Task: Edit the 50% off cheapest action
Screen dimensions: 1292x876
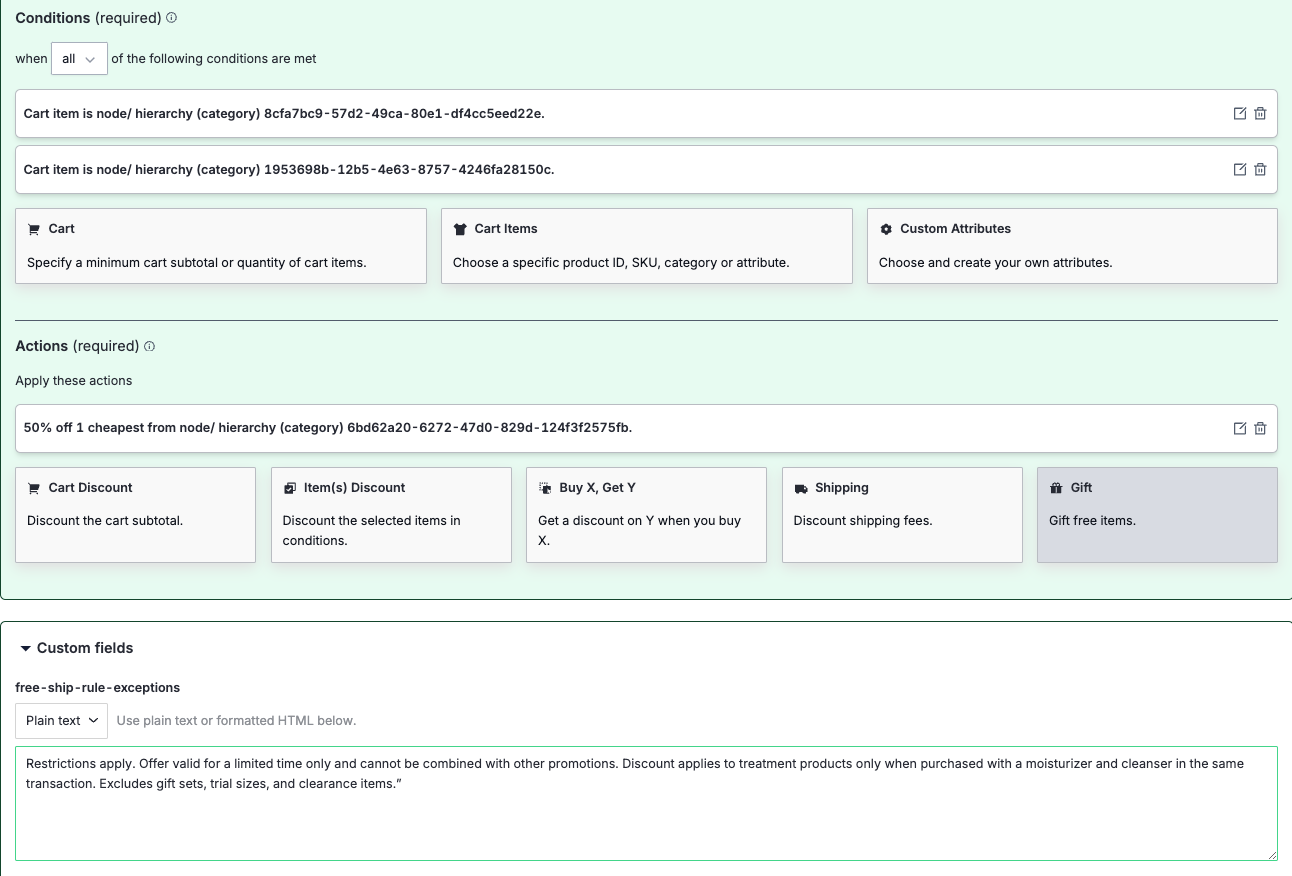Action: [1240, 428]
